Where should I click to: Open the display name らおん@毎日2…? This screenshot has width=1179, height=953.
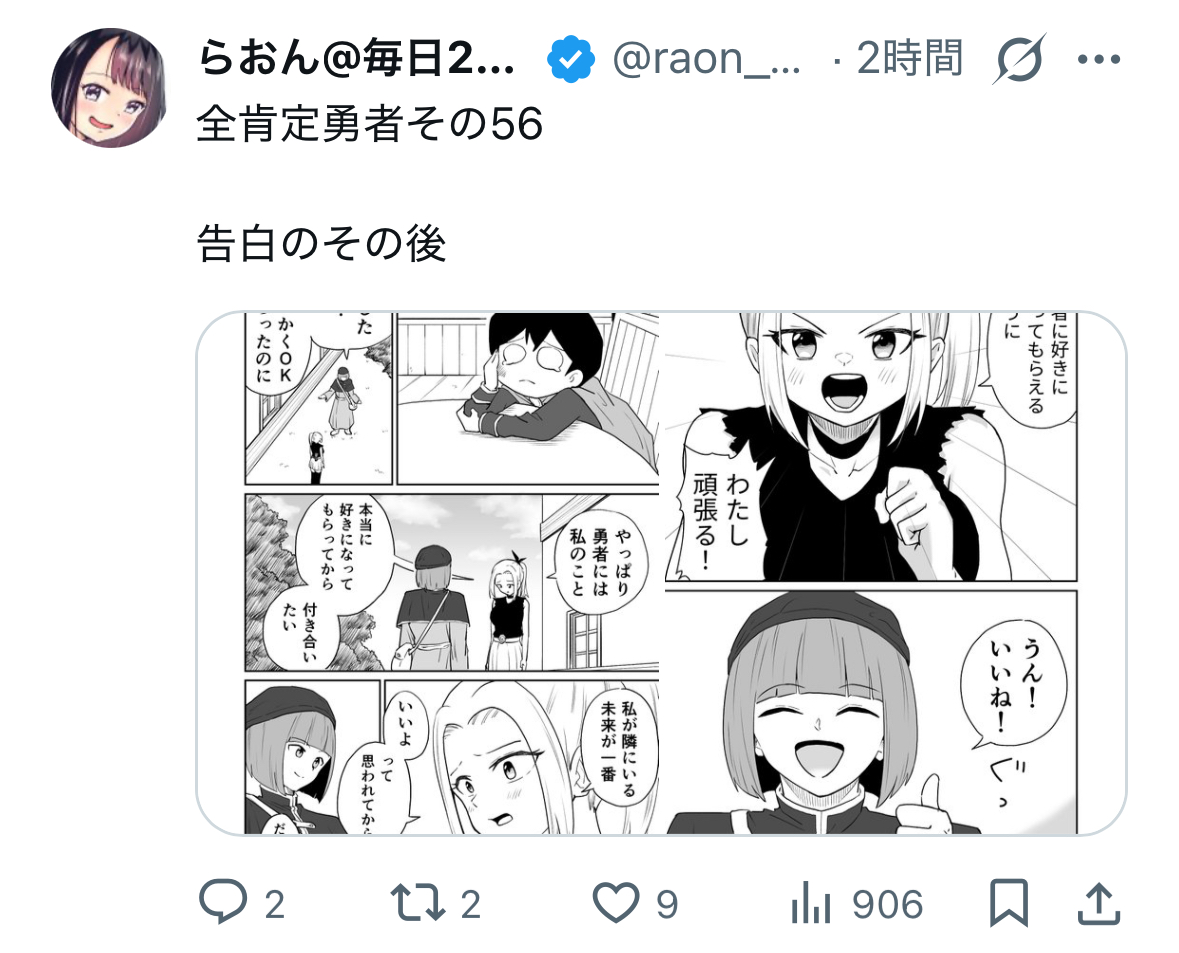pyautogui.click(x=356, y=59)
